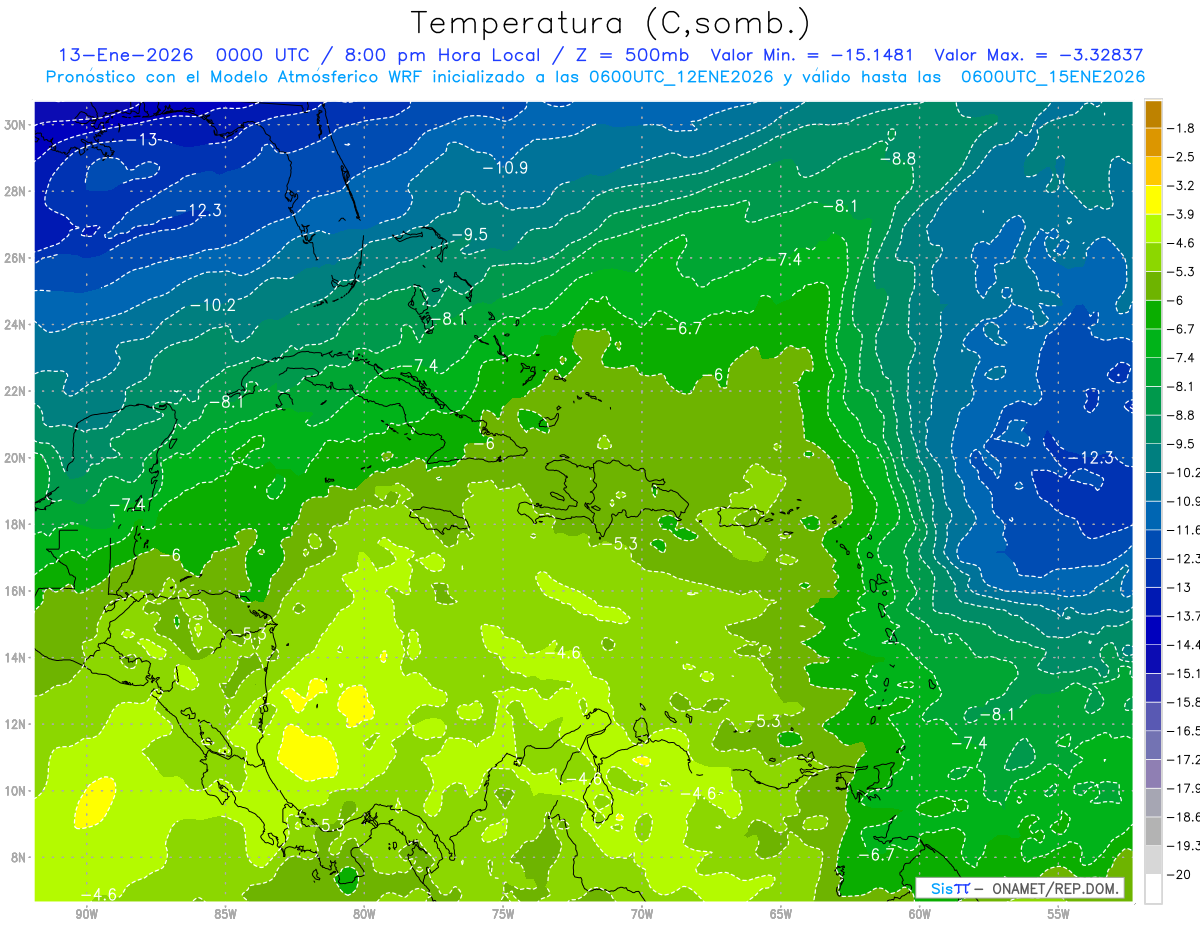Click contour label "-12.3" in the eastern Atlantic region

[1090, 457]
